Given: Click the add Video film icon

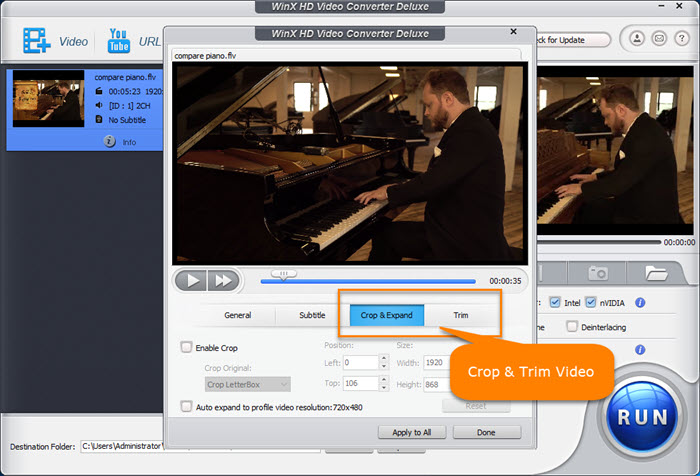Looking at the screenshot, I should coord(37,41).
